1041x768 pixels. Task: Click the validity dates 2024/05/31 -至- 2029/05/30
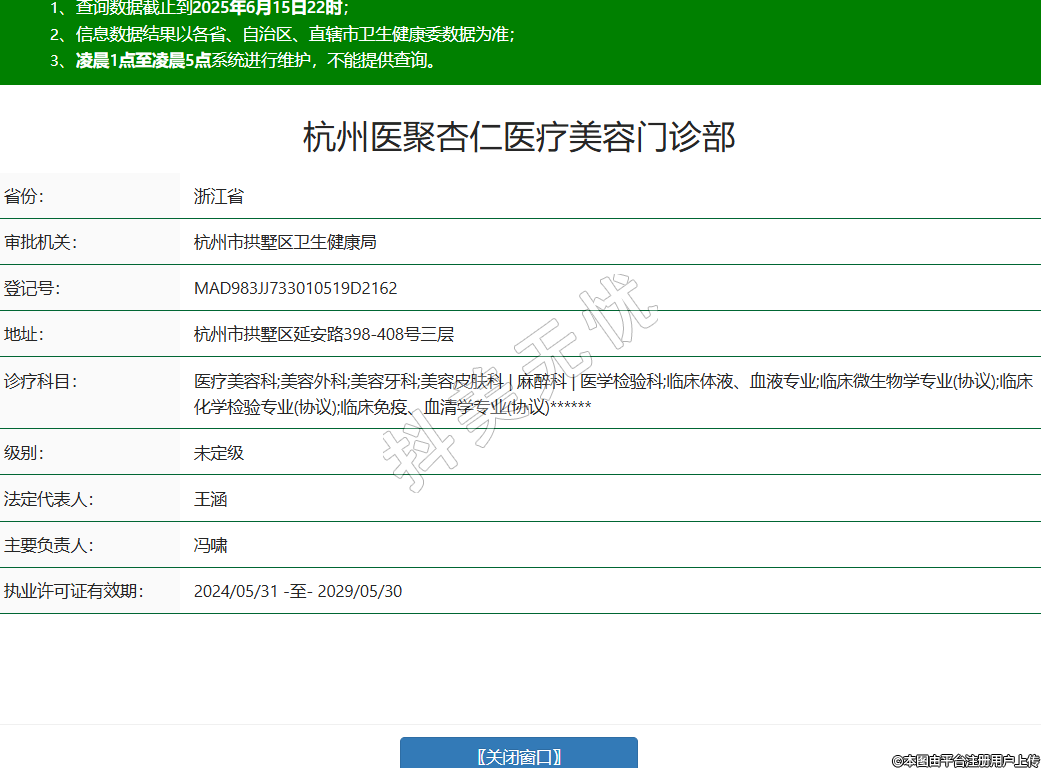[298, 591]
